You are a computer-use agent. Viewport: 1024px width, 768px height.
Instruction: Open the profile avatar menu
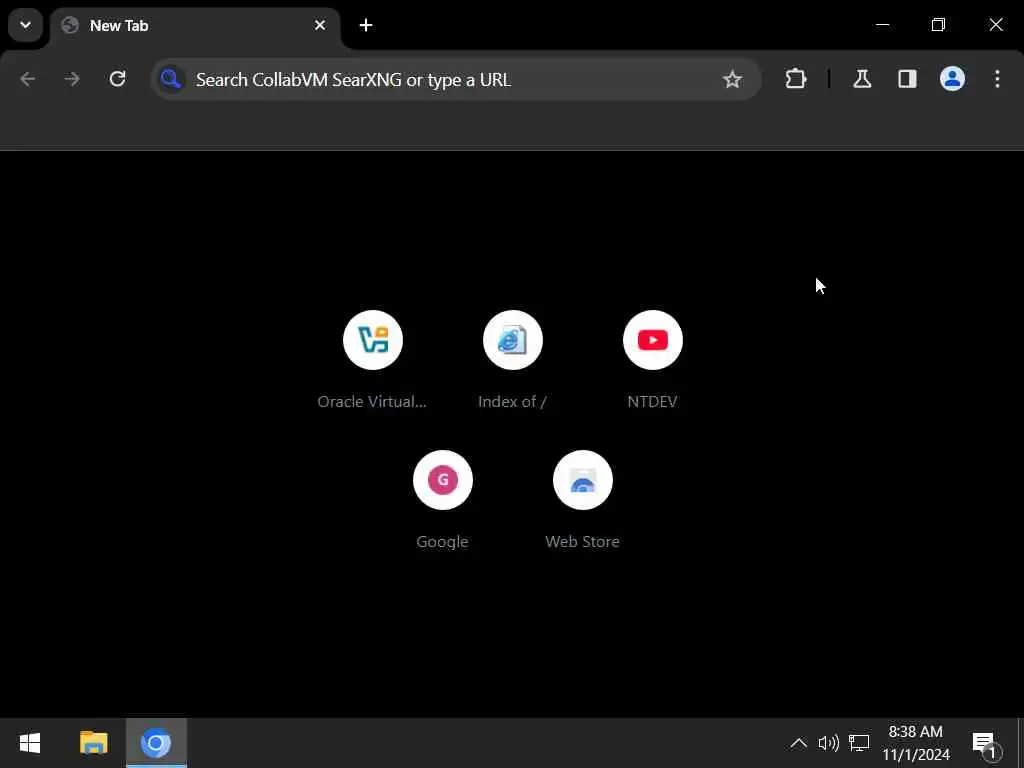[x=952, y=79]
